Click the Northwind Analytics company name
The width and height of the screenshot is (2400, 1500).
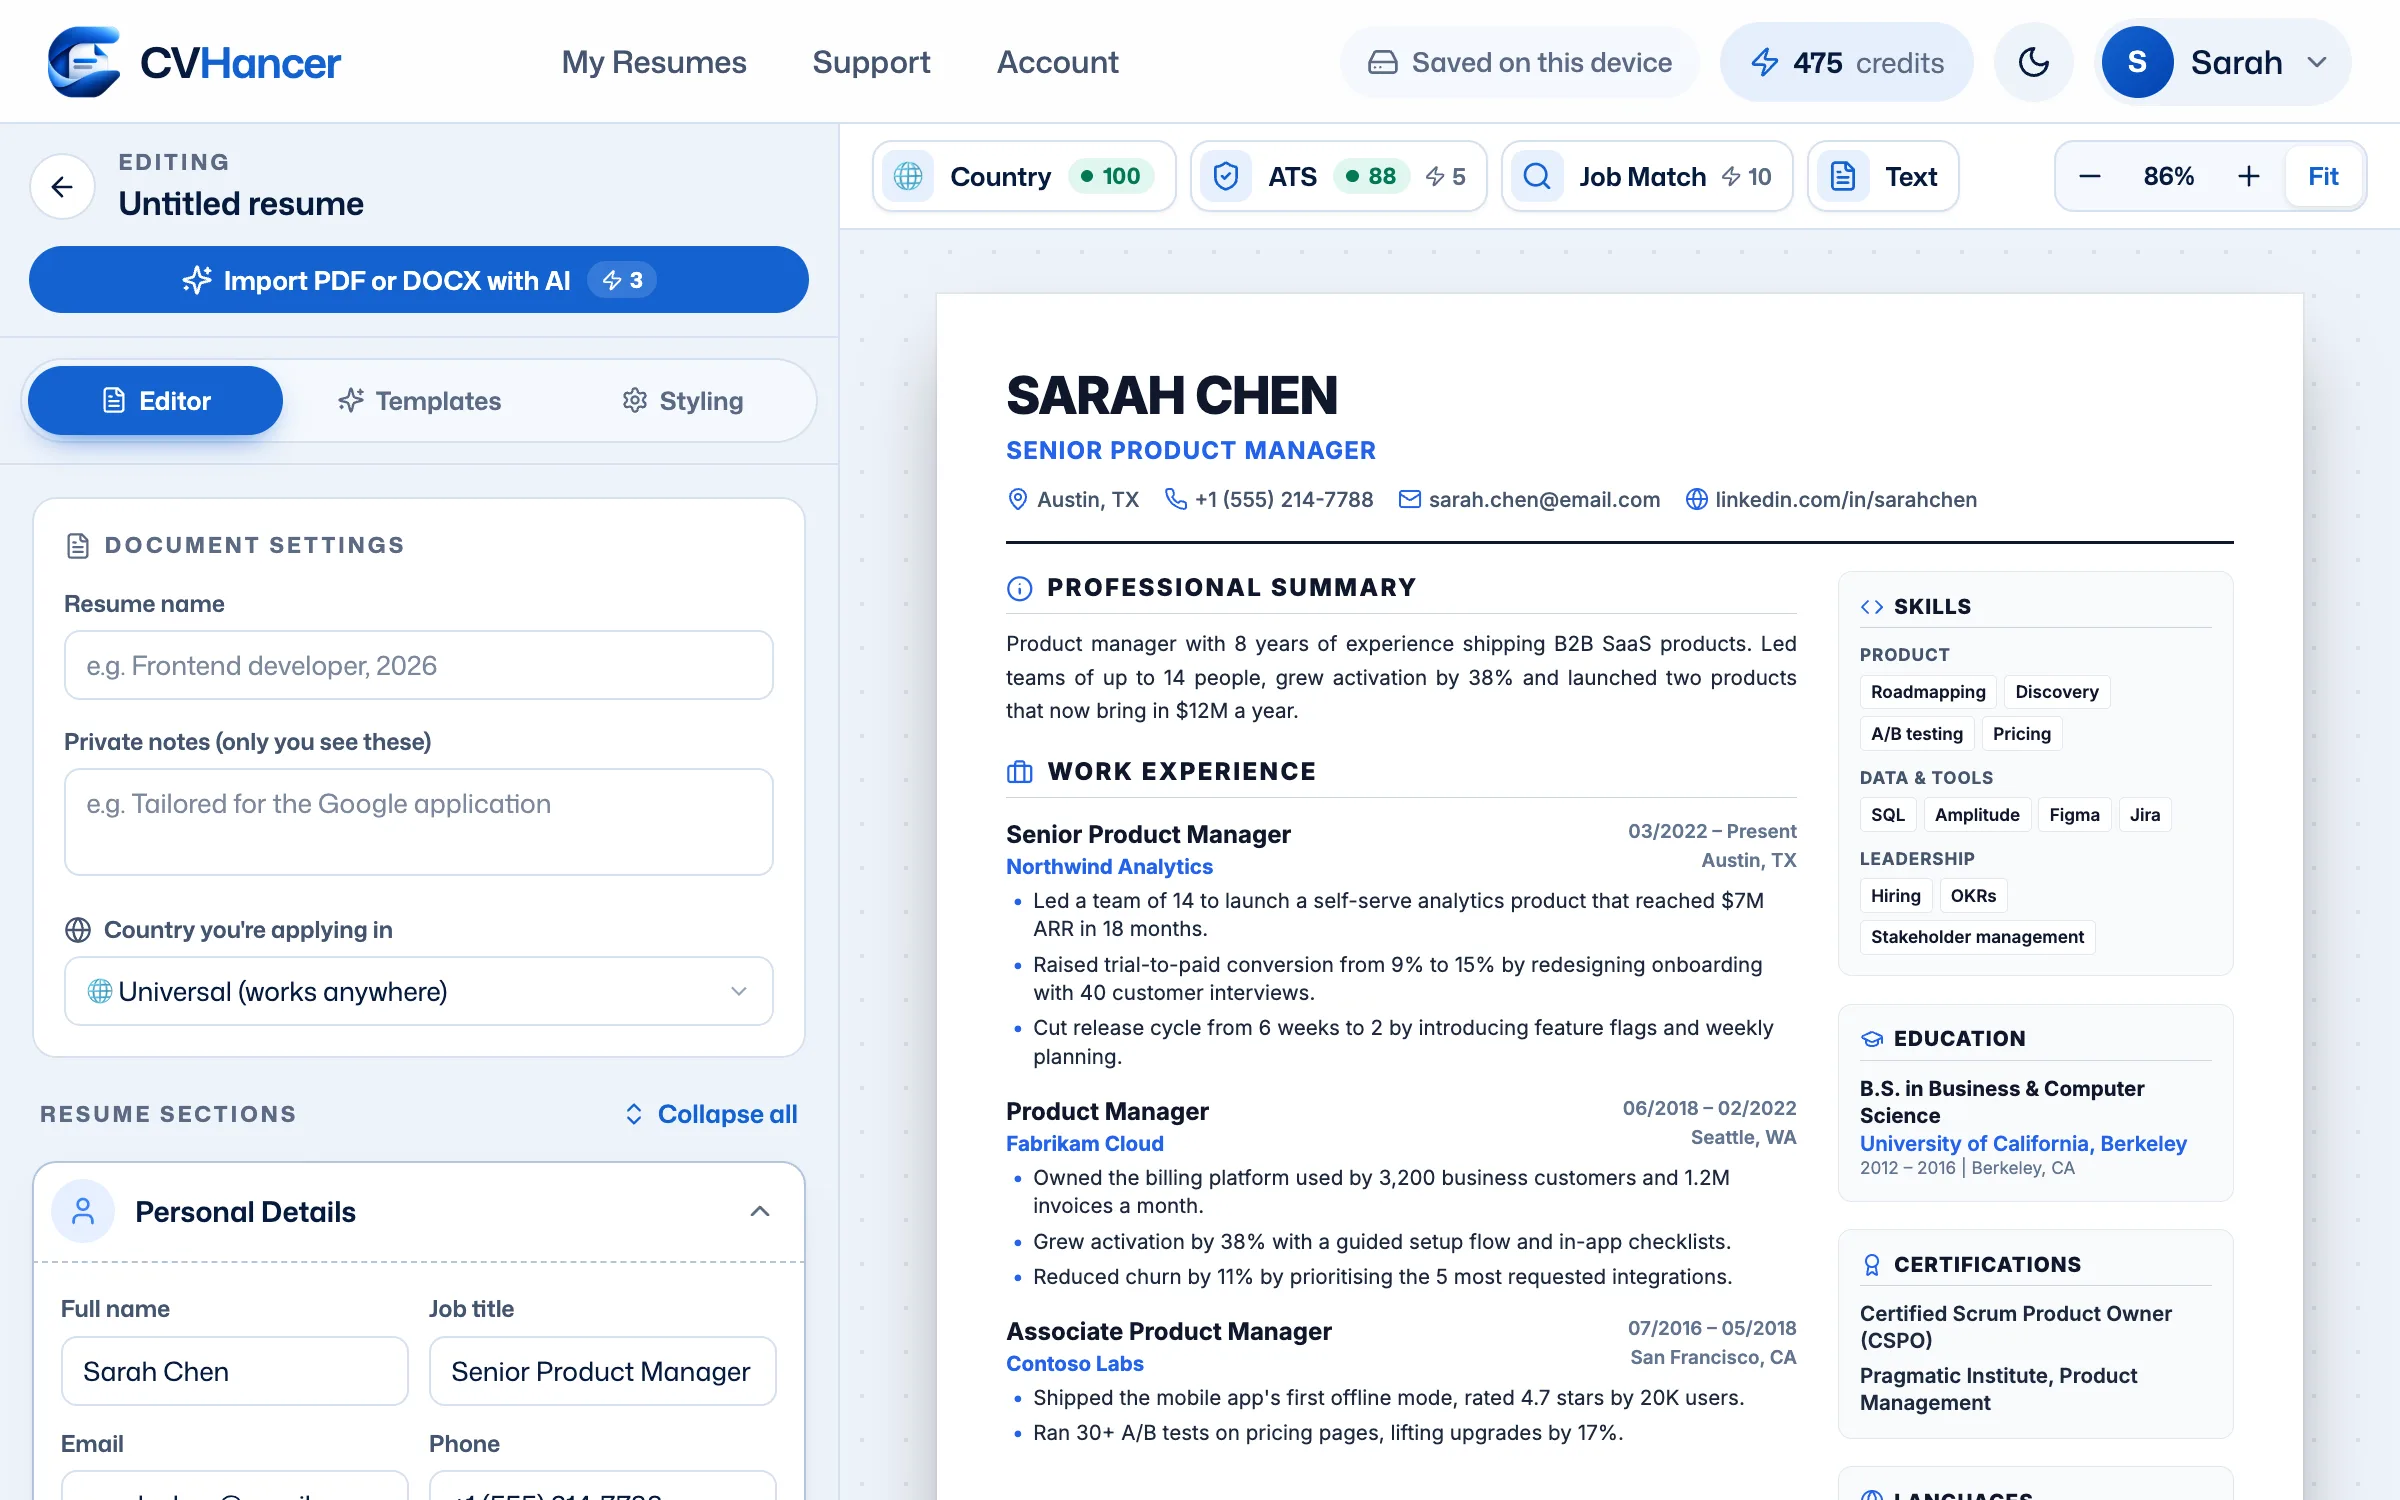(x=1109, y=866)
